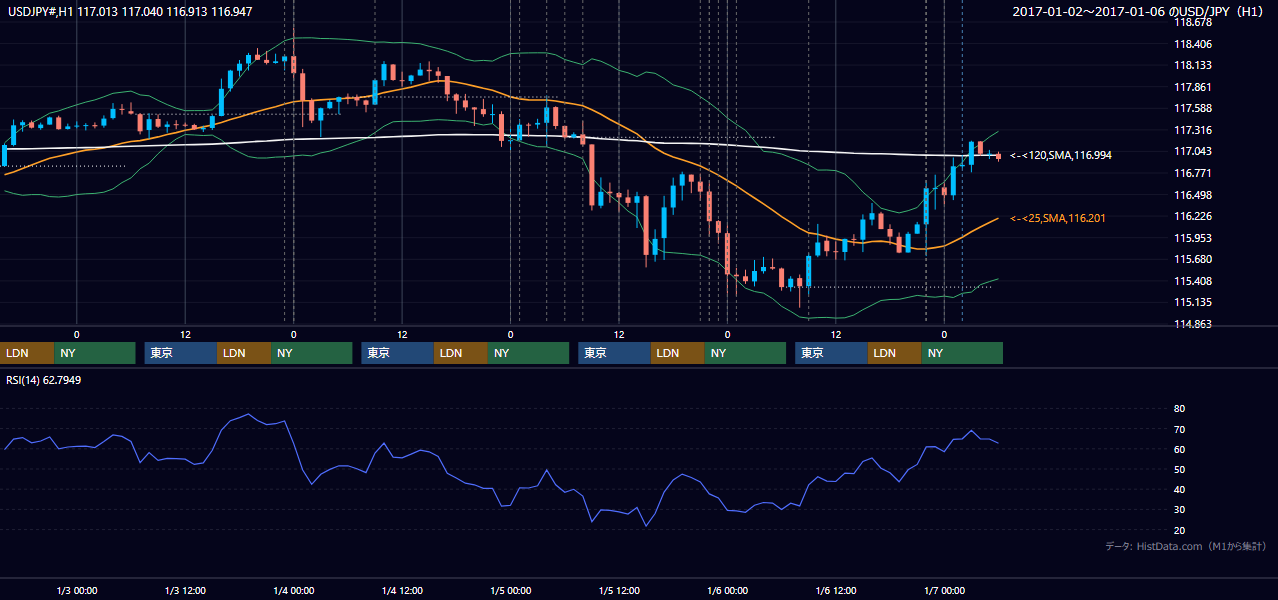Click the RSI level label 60
Image resolution: width=1278 pixels, height=600 pixels.
(x=1179, y=449)
